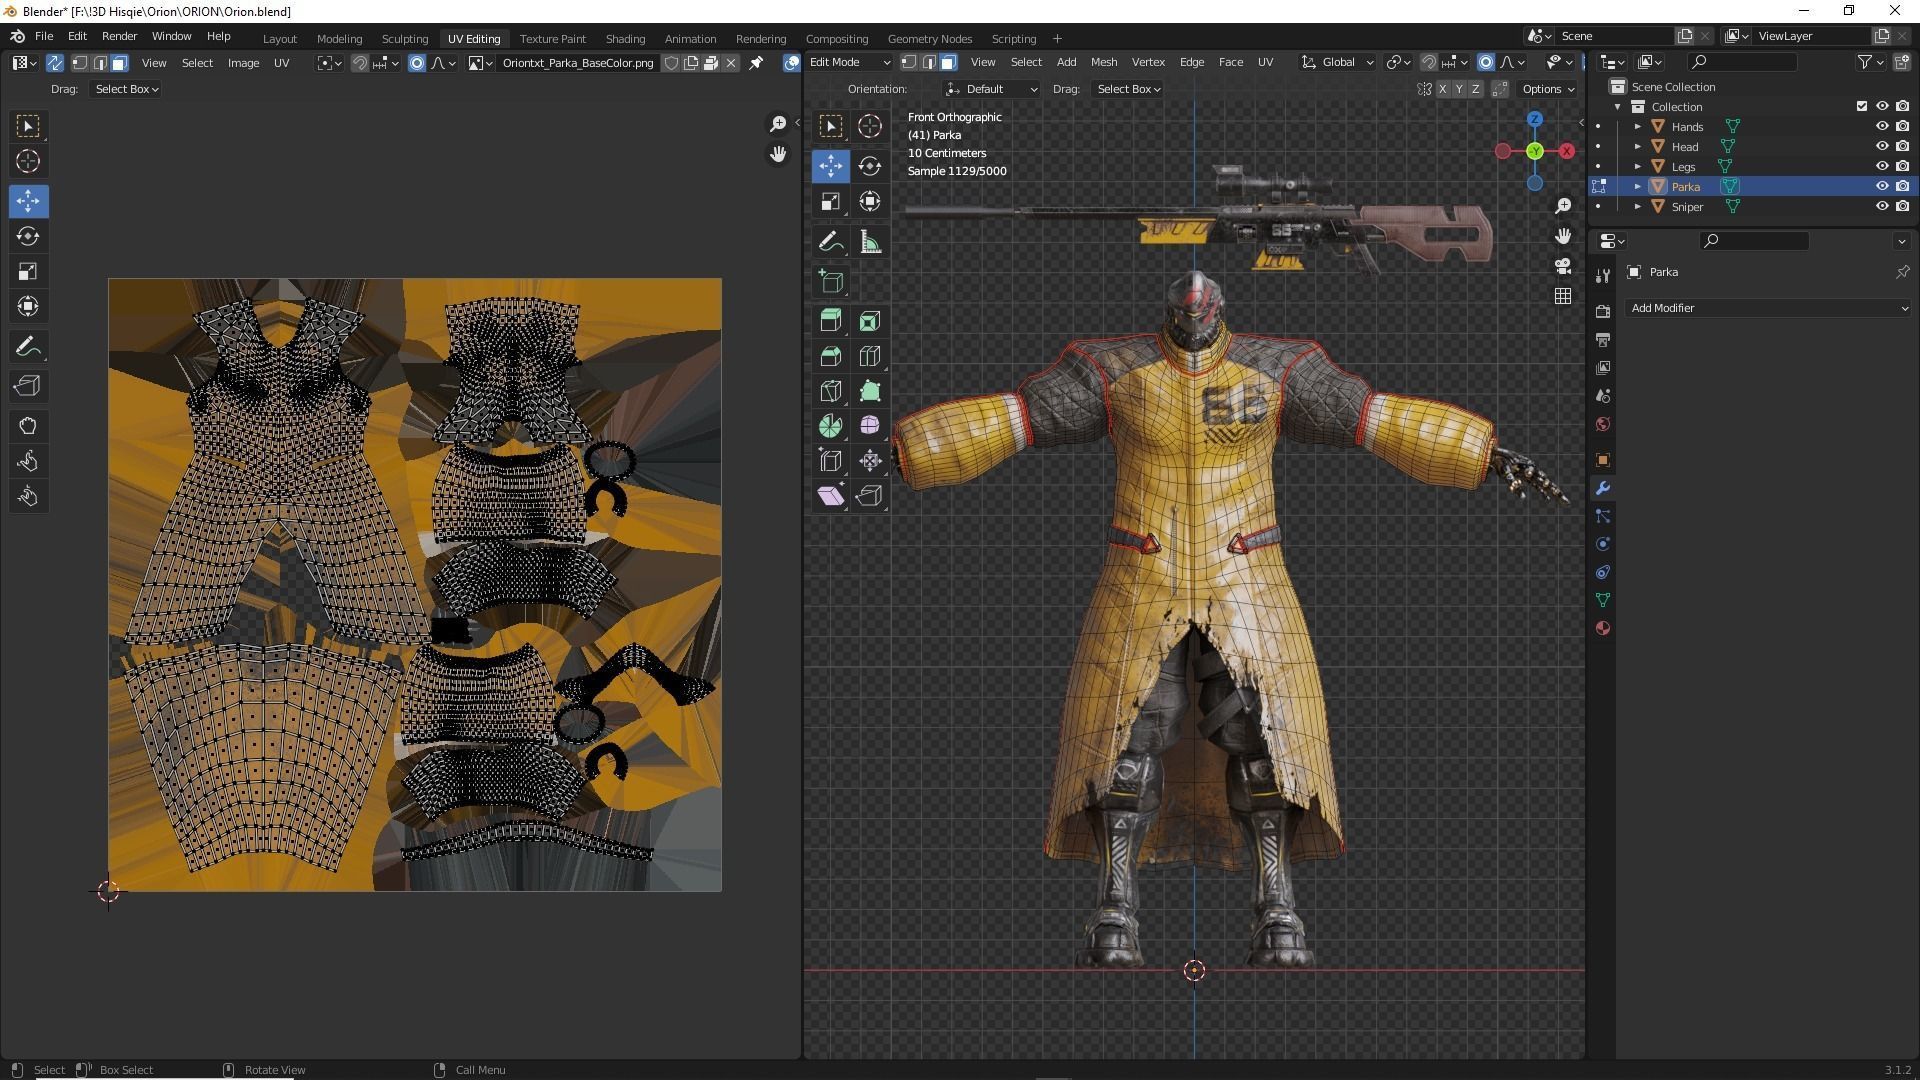Select the Extrude Region tool
Viewport: 1920px width, 1080px height.
click(x=831, y=321)
